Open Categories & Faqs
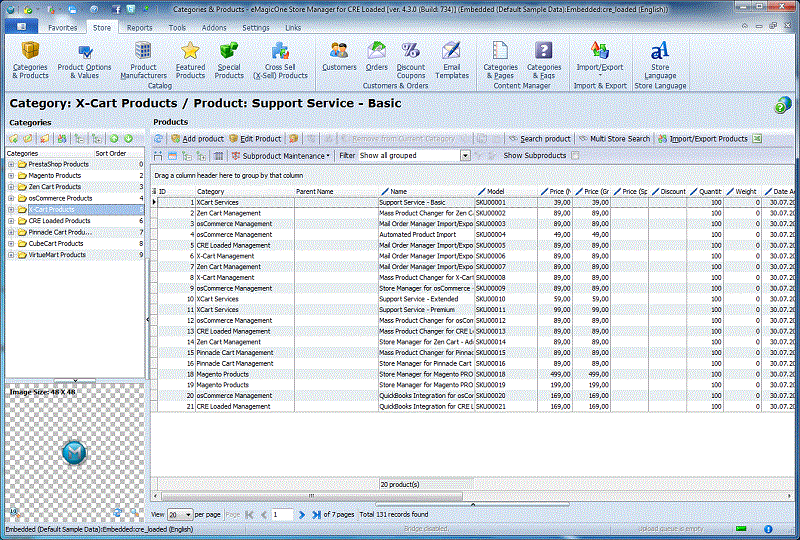This screenshot has width=800, height=540. [x=544, y=60]
